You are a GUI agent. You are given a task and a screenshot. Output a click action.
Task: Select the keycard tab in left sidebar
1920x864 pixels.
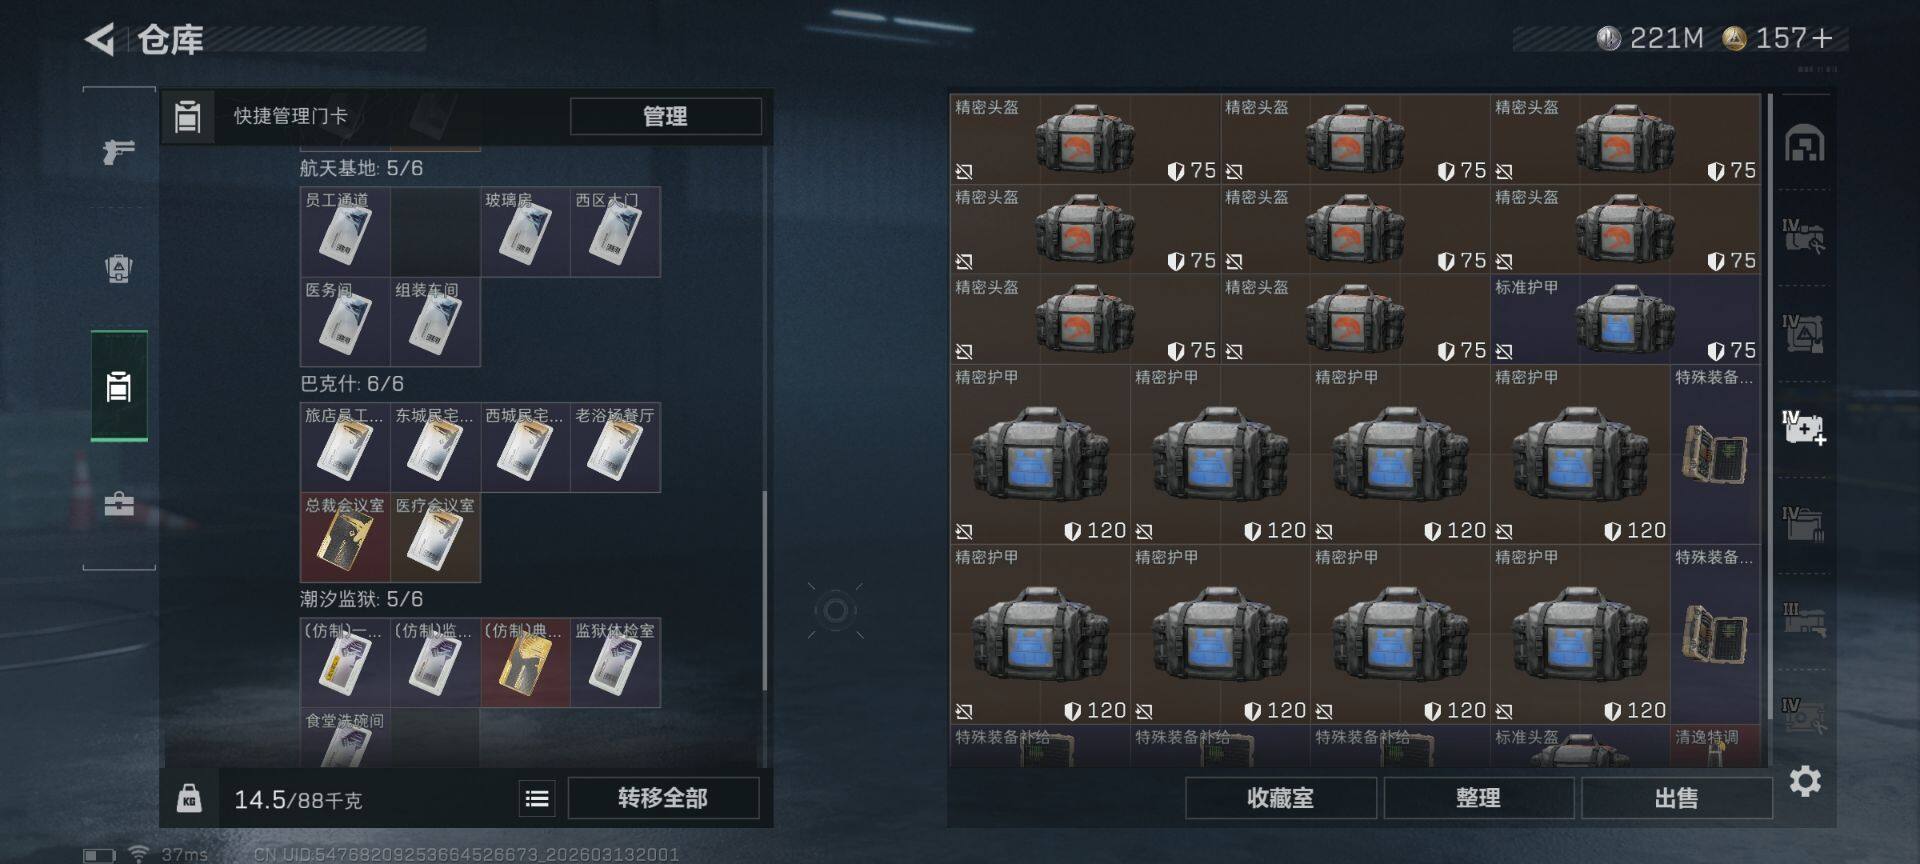119,386
